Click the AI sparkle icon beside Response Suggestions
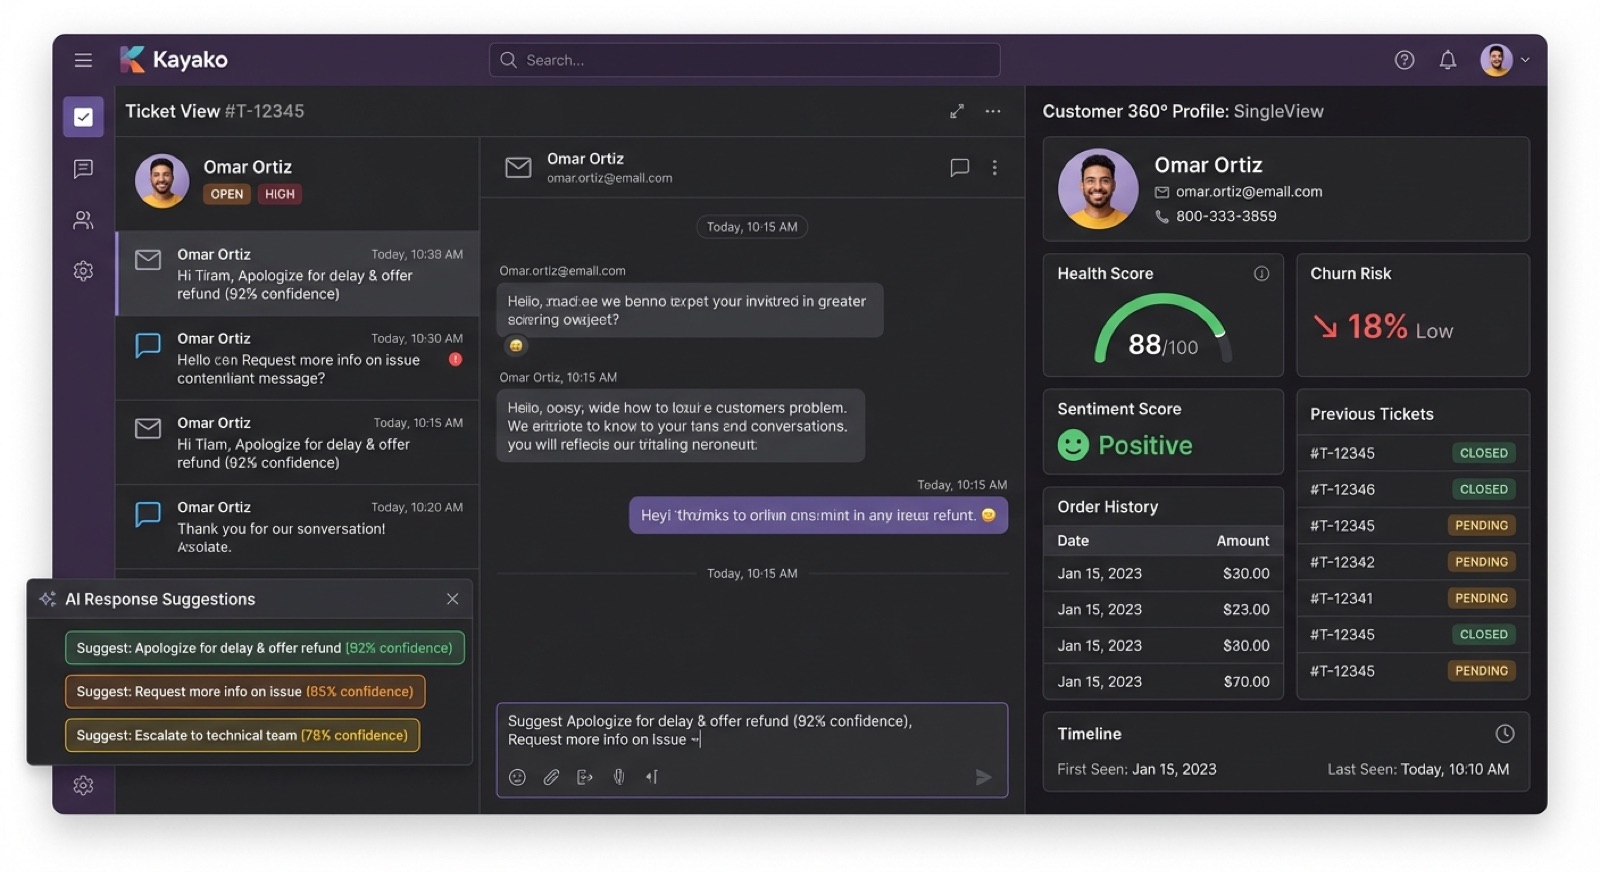This screenshot has height=872, width=1600. 47,598
